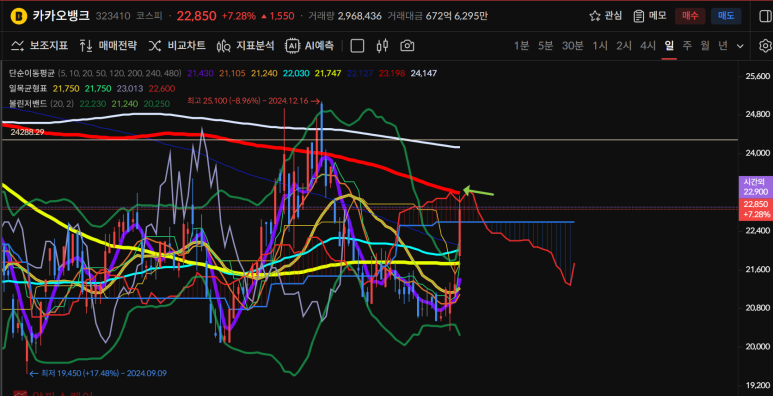Click the 20,000 price axis label
773x396 pixels.
pyautogui.click(x=758, y=346)
